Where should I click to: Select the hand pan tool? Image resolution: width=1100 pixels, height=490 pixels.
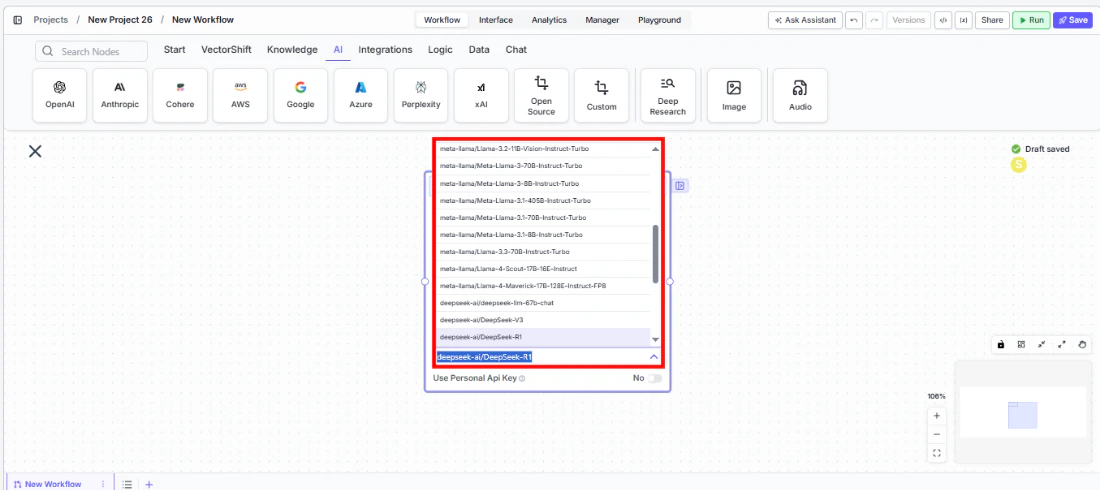point(1082,344)
